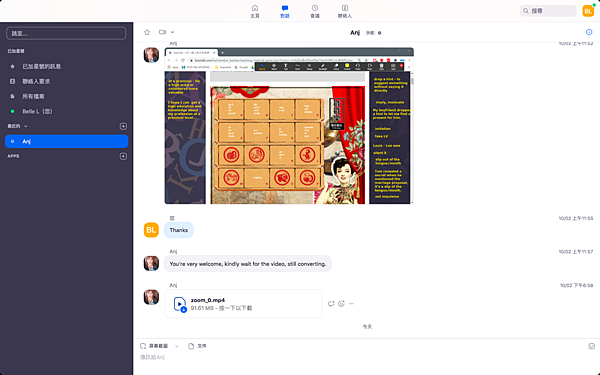Viewport: 600px width, 375px height.
Task: Open Contact Requests (聯絡人要求)
Action: (36, 81)
